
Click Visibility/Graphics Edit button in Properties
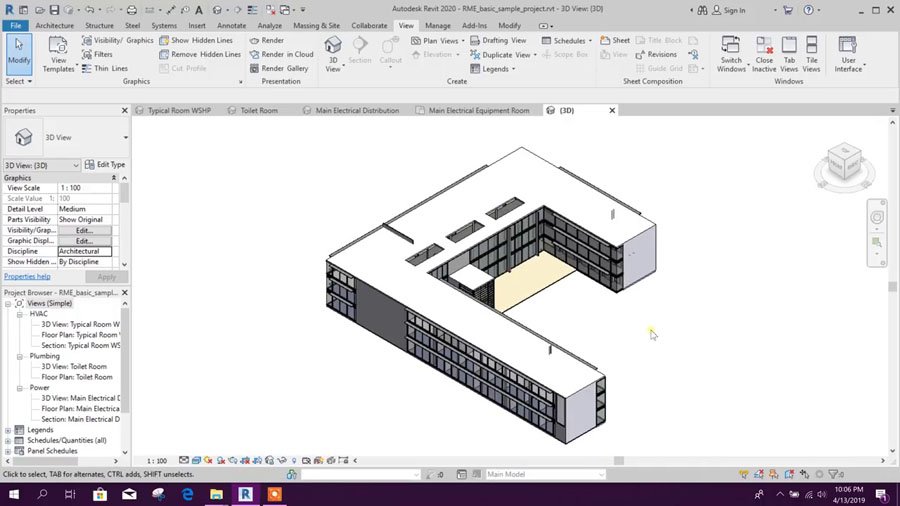coord(84,230)
